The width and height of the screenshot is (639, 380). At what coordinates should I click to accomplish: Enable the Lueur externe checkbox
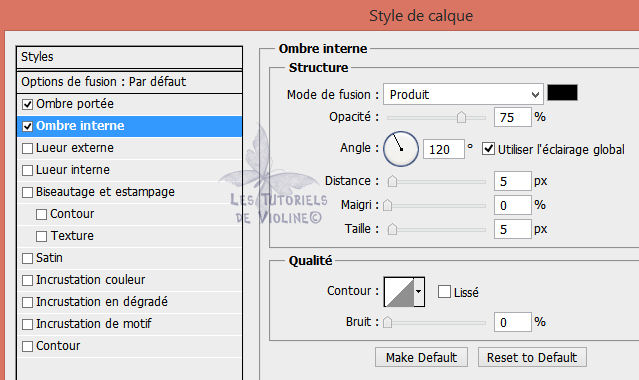[27, 148]
